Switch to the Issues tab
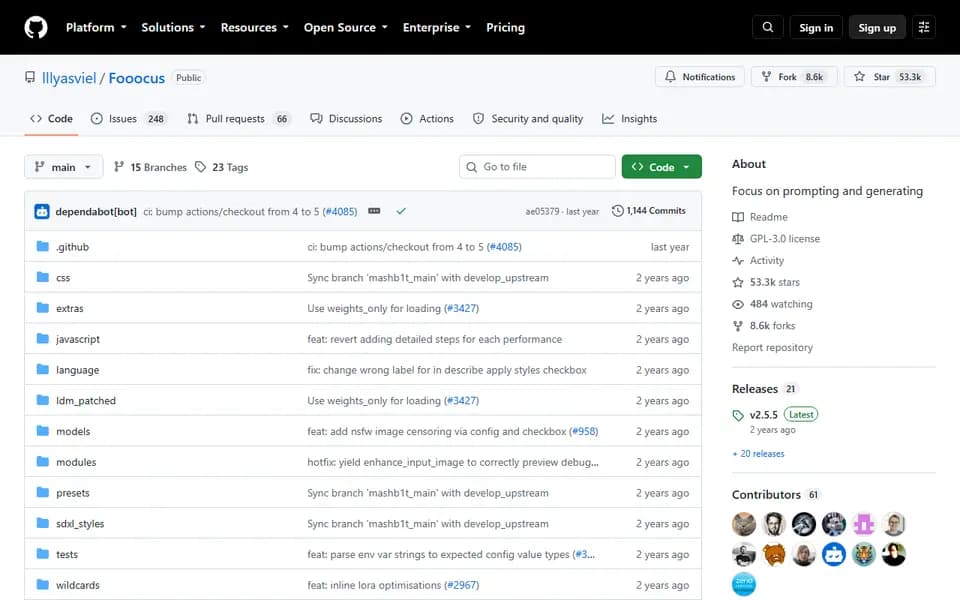Screen dimensions: 960x600 tap(127, 119)
